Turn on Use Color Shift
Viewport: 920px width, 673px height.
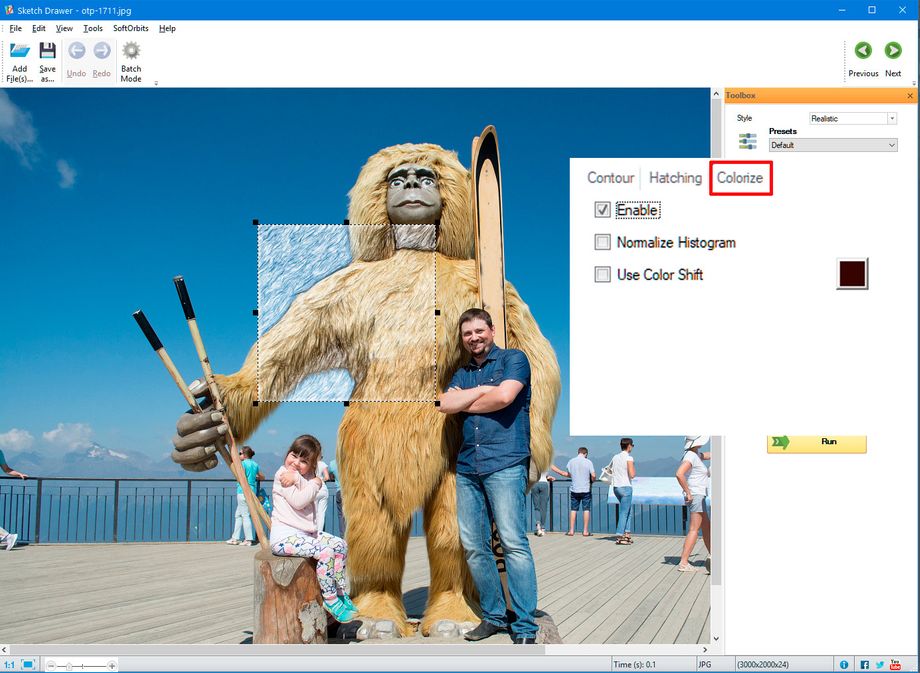(x=601, y=274)
